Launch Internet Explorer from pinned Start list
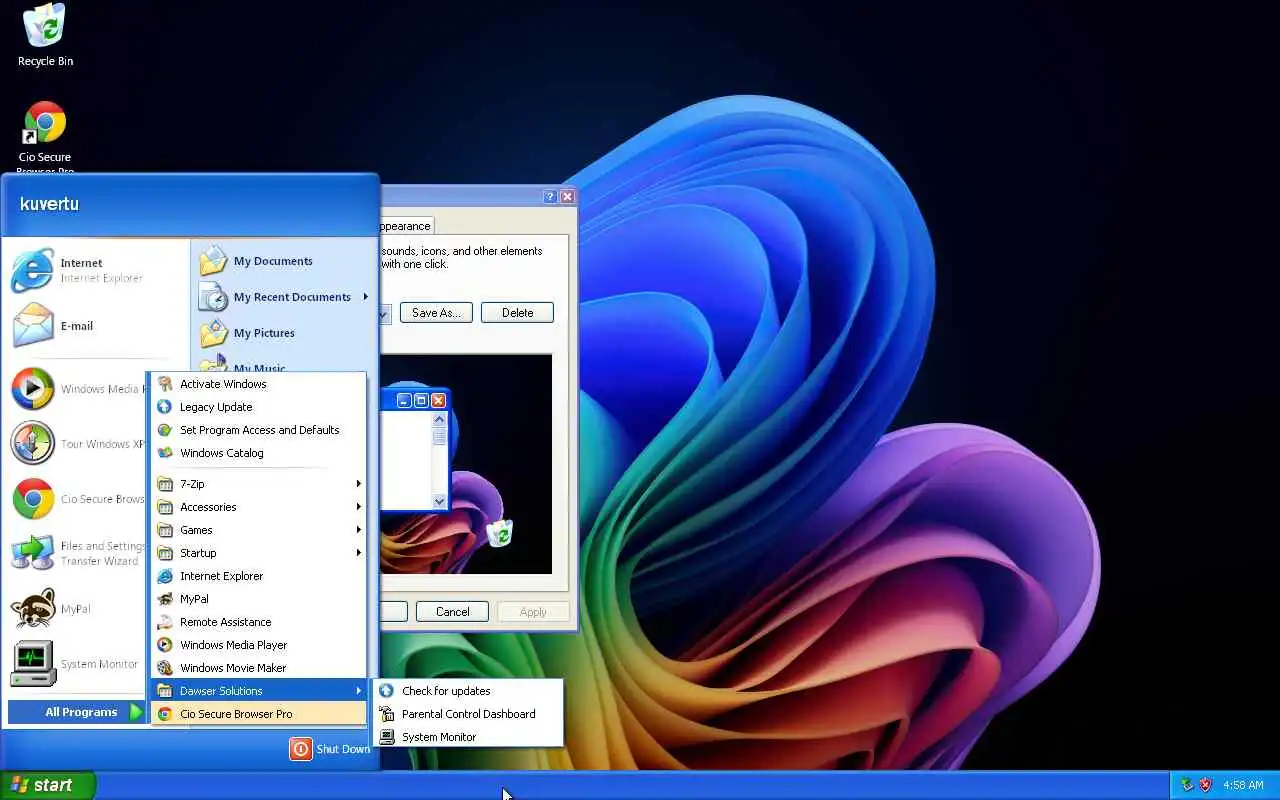Image resolution: width=1280 pixels, height=800 pixels. tap(32, 270)
